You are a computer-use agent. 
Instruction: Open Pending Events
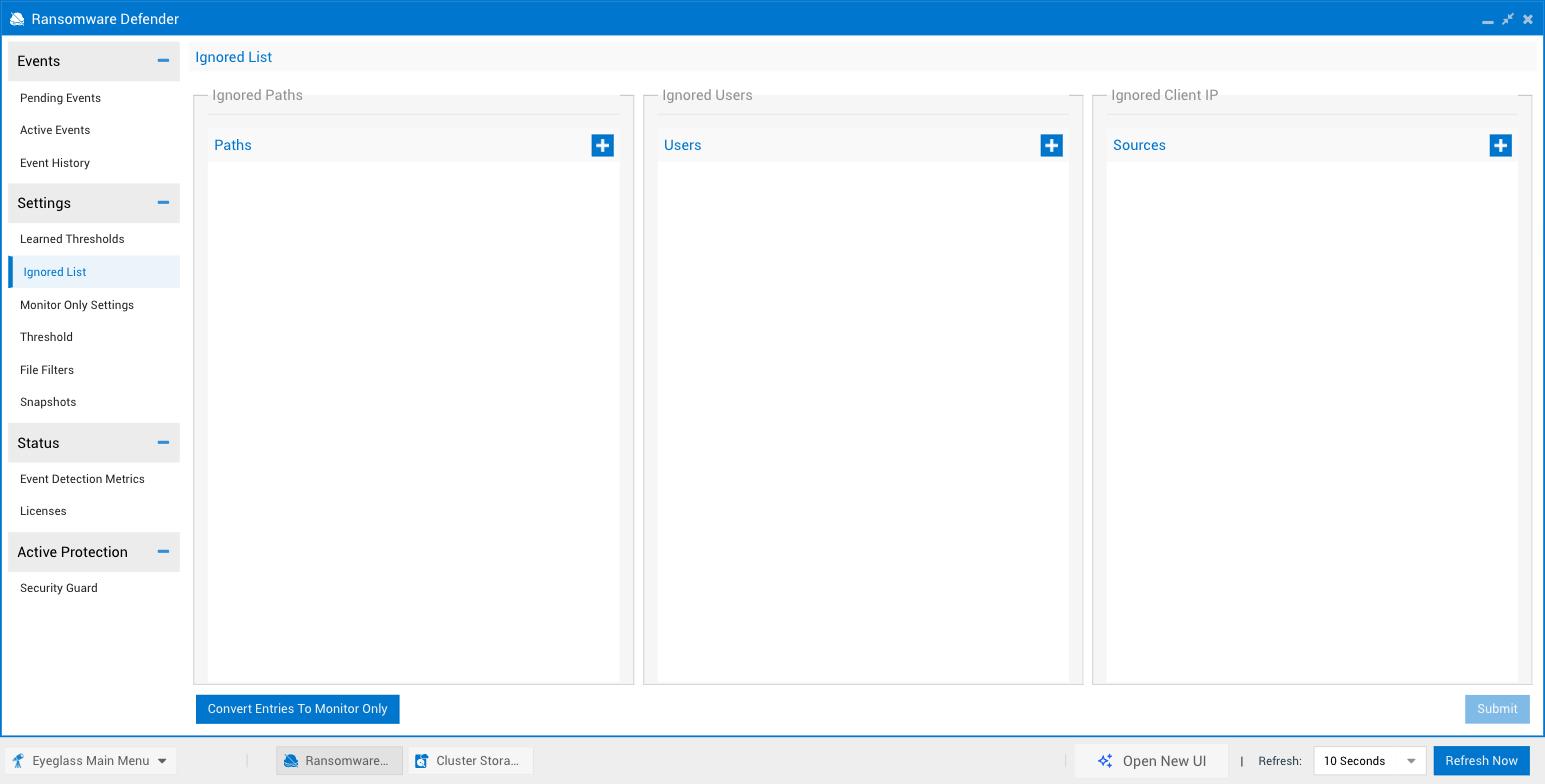pos(60,98)
